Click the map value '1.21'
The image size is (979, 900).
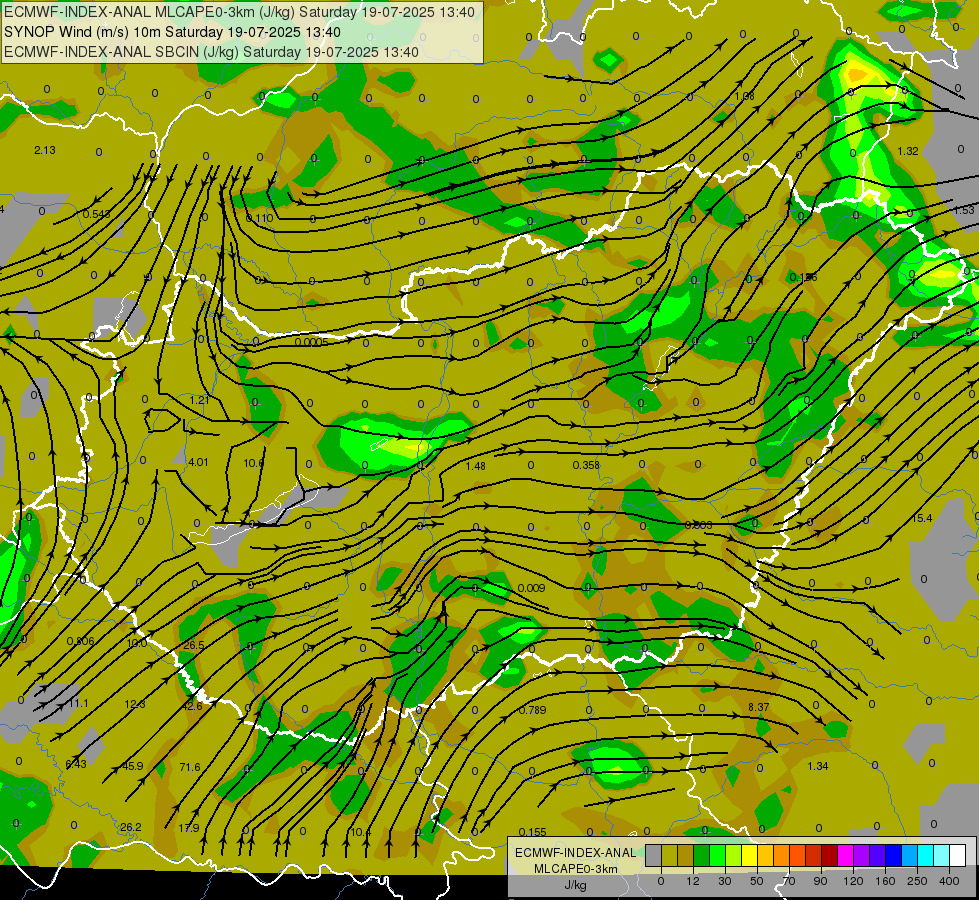point(199,400)
